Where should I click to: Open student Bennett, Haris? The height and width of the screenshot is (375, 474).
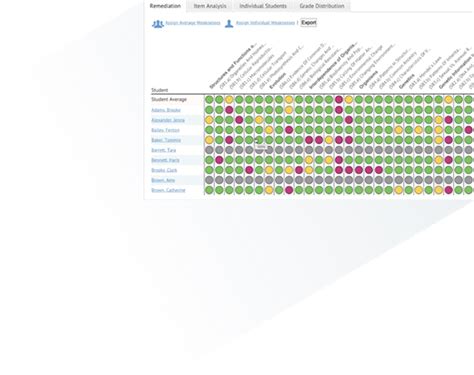165,160
